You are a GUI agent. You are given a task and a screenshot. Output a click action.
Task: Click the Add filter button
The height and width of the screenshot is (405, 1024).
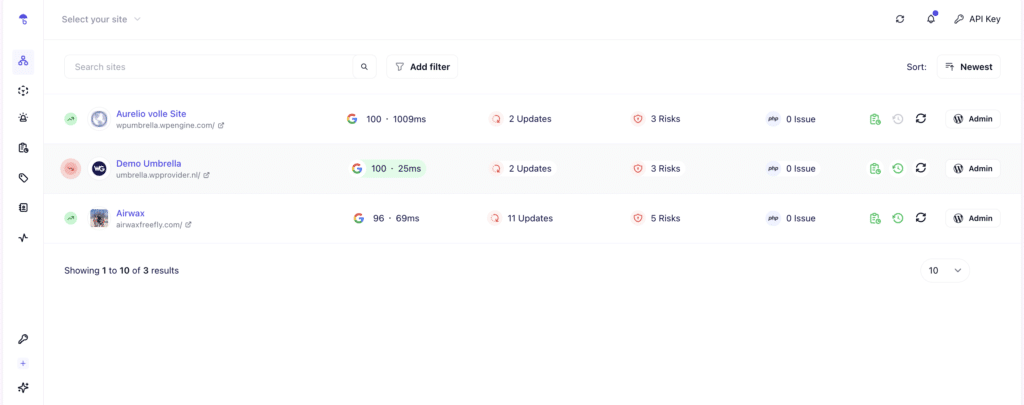click(x=422, y=67)
